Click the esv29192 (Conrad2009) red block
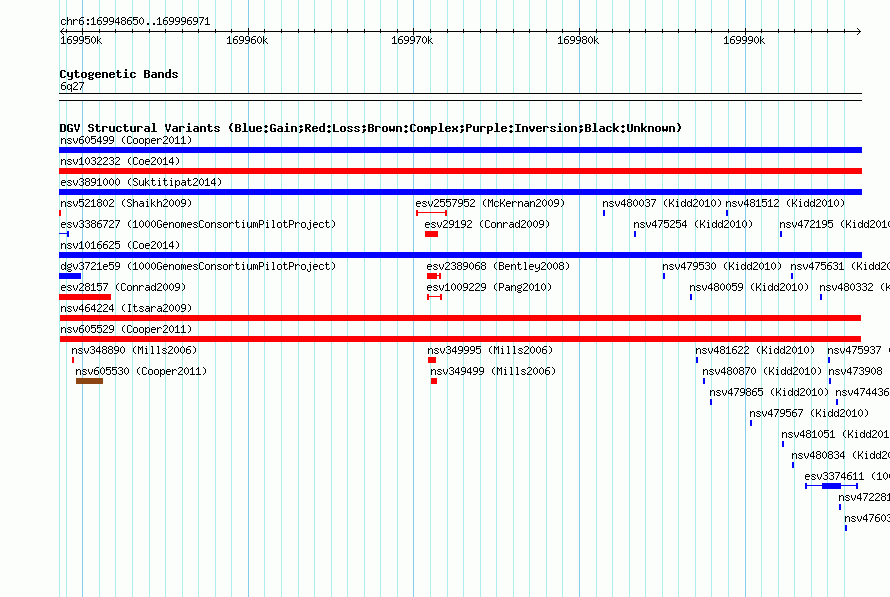The width and height of the screenshot is (890, 597). (x=431, y=234)
